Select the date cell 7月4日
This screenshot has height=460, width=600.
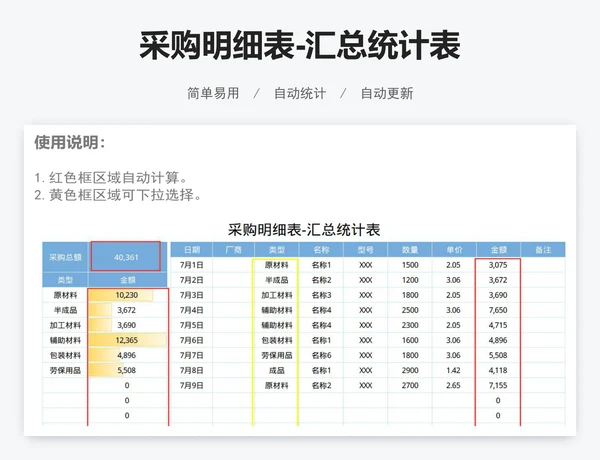tap(192, 310)
